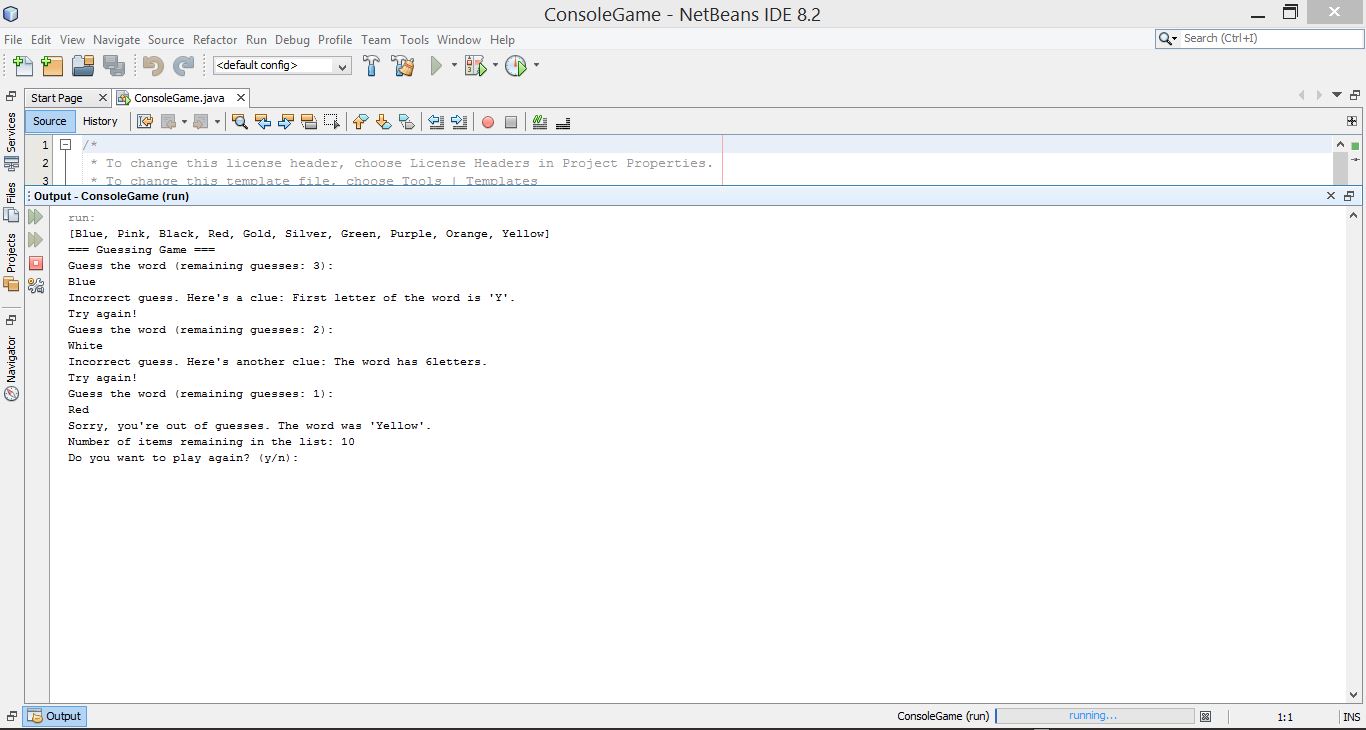This screenshot has width=1366, height=730.
Task: Open the Projects side panel
Action: click(11, 253)
